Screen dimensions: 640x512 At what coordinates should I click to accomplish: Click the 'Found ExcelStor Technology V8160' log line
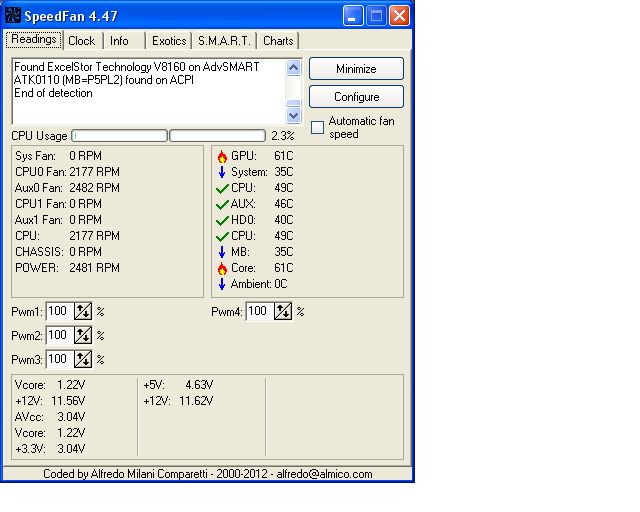pos(136,67)
